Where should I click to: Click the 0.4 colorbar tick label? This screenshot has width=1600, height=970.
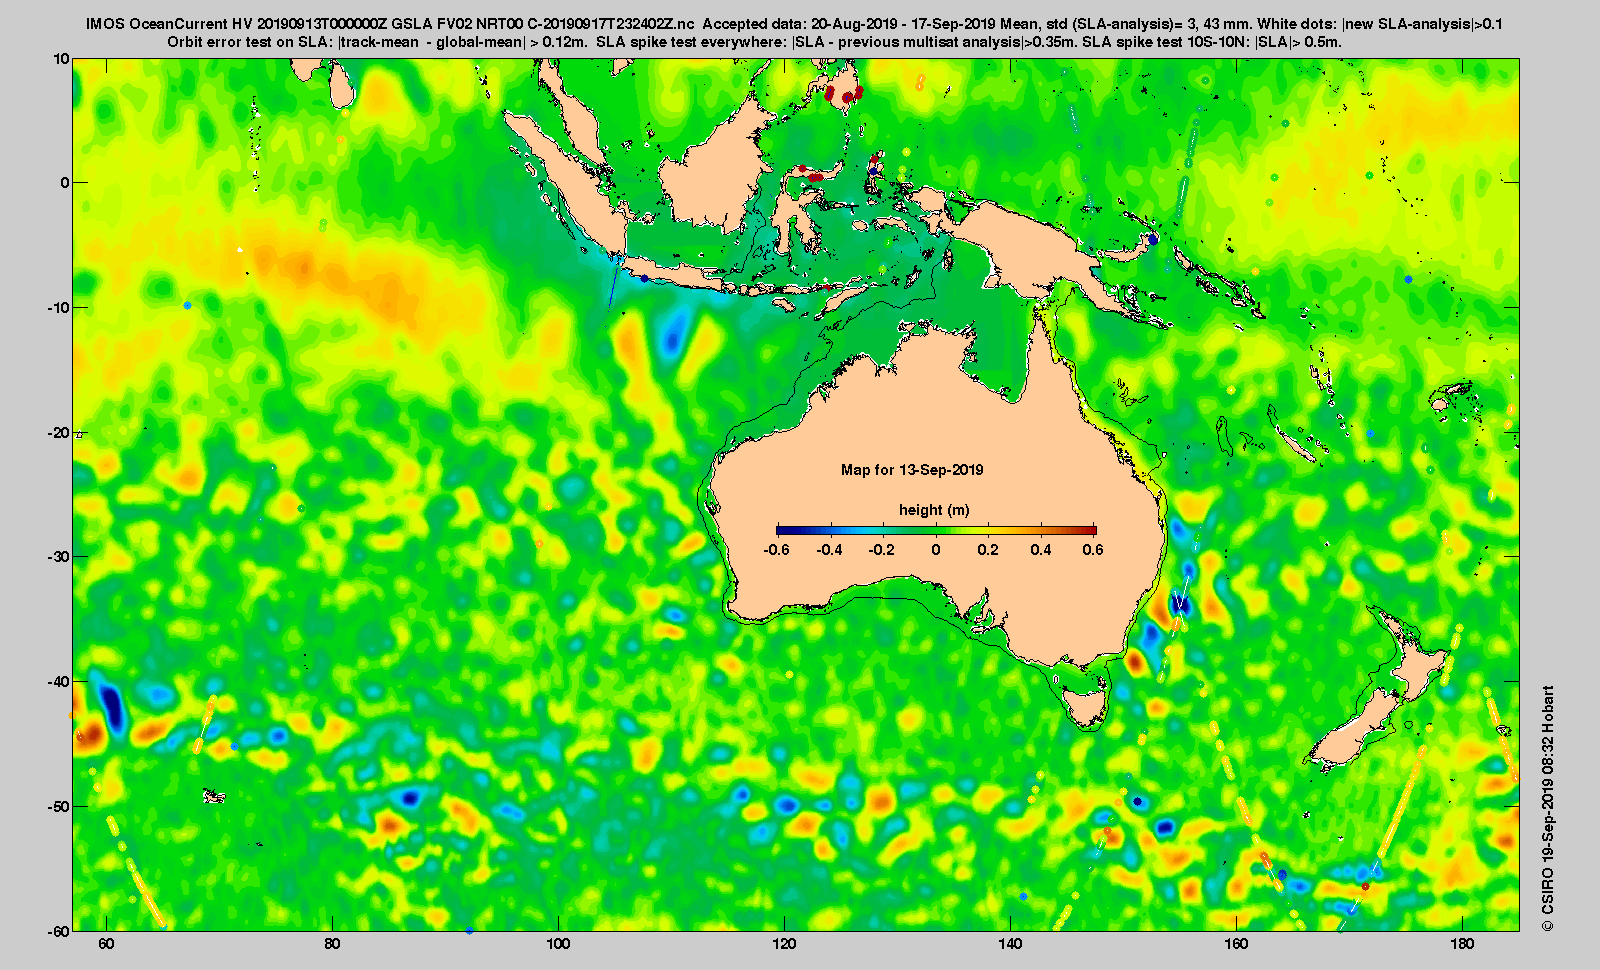pos(1041,550)
